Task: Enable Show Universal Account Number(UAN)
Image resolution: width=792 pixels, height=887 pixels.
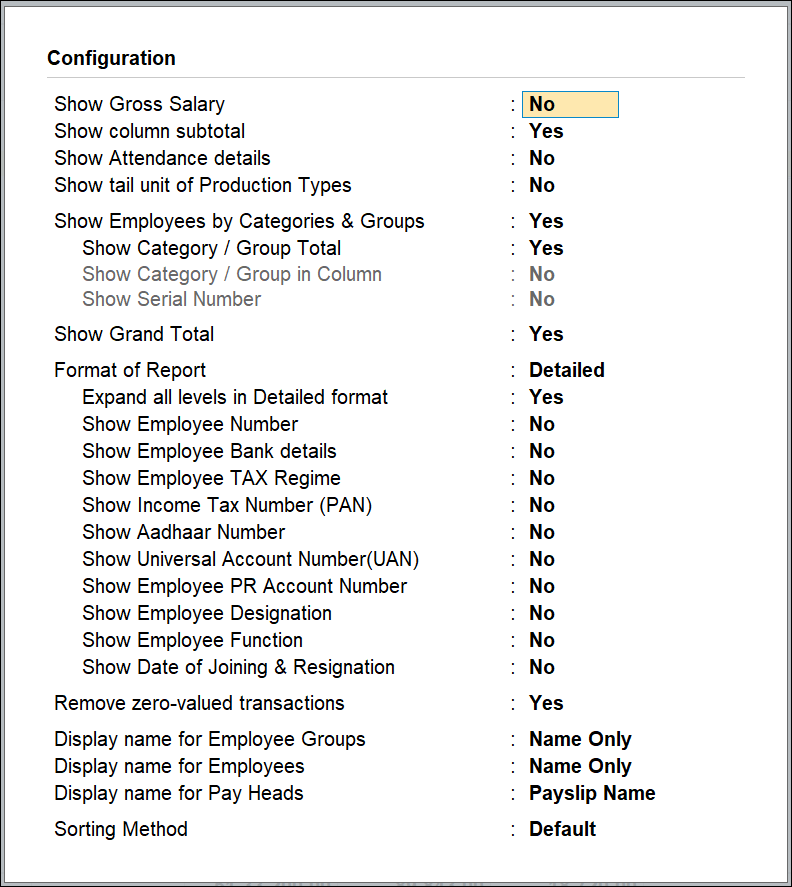Action: pyautogui.click(x=541, y=559)
